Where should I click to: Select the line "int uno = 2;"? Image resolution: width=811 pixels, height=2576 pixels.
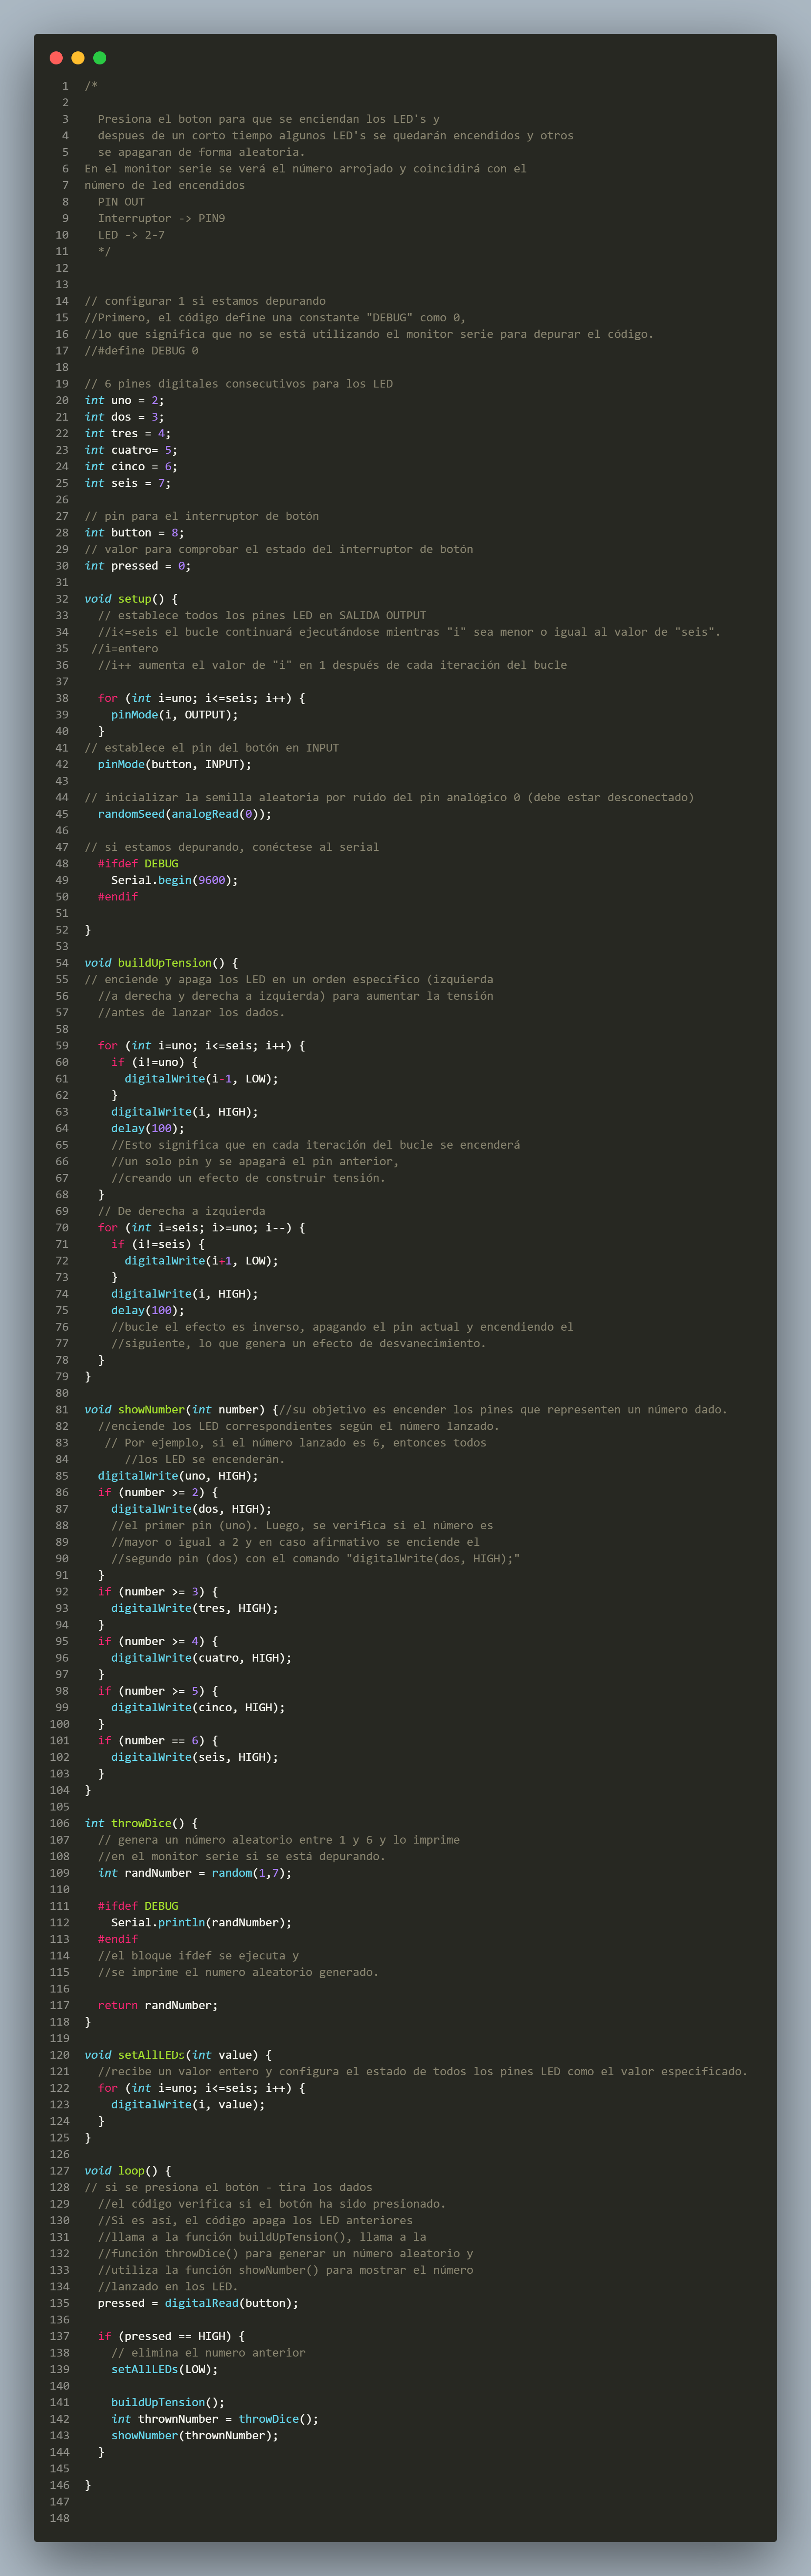125,400
